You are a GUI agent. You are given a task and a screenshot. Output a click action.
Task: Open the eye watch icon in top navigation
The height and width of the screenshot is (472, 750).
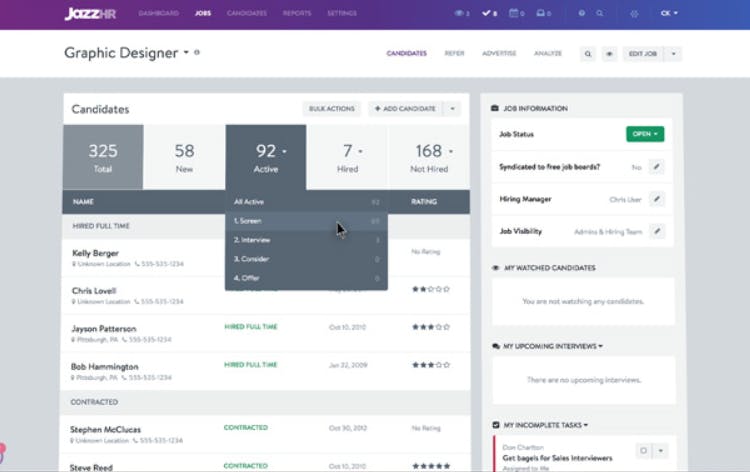coord(462,13)
